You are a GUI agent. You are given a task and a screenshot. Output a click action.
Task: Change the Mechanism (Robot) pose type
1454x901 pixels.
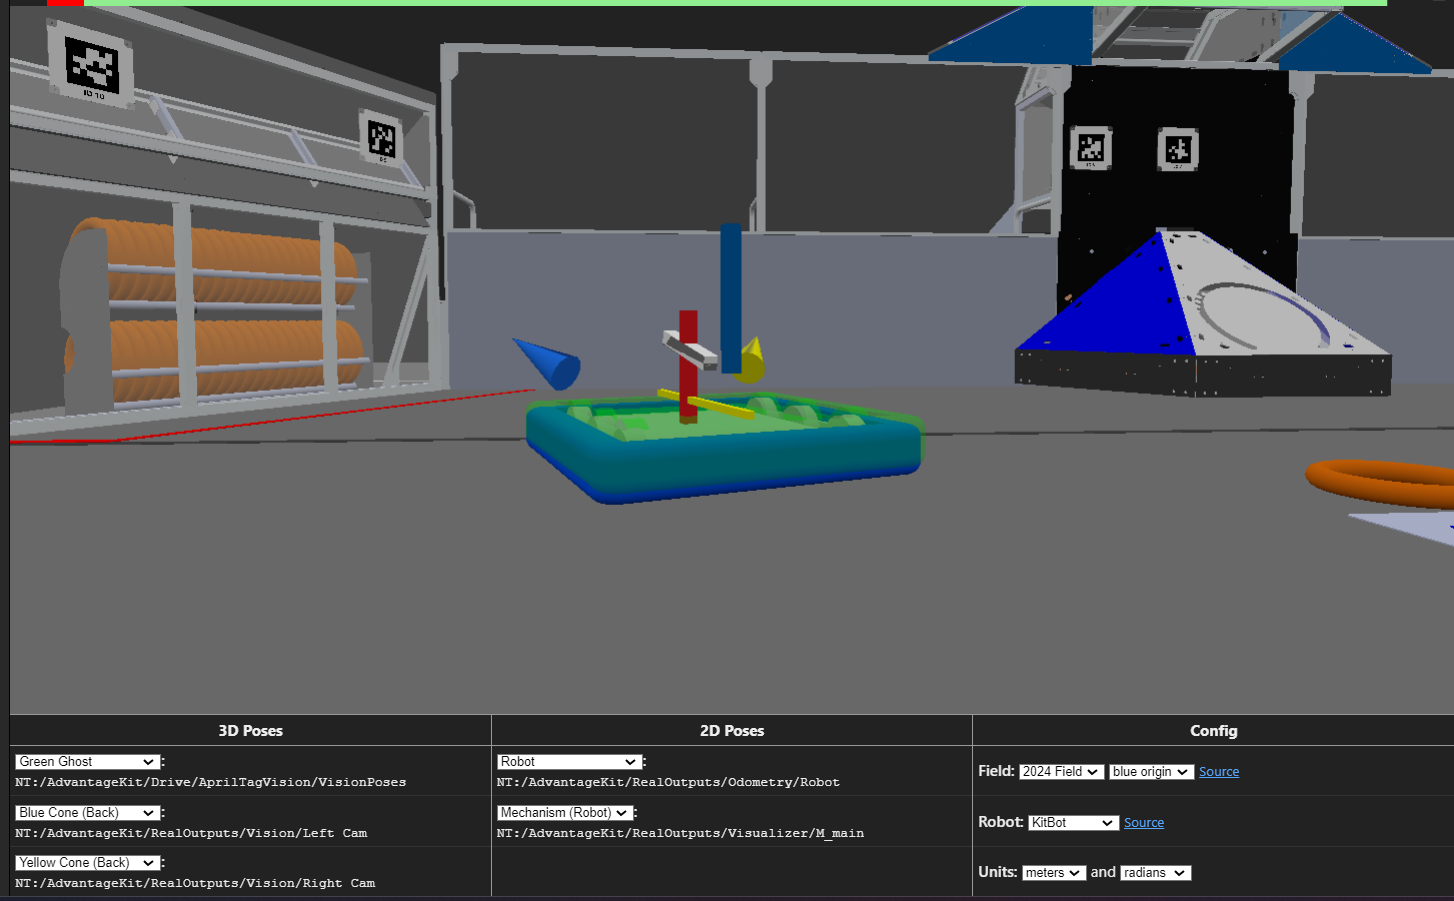coord(563,812)
